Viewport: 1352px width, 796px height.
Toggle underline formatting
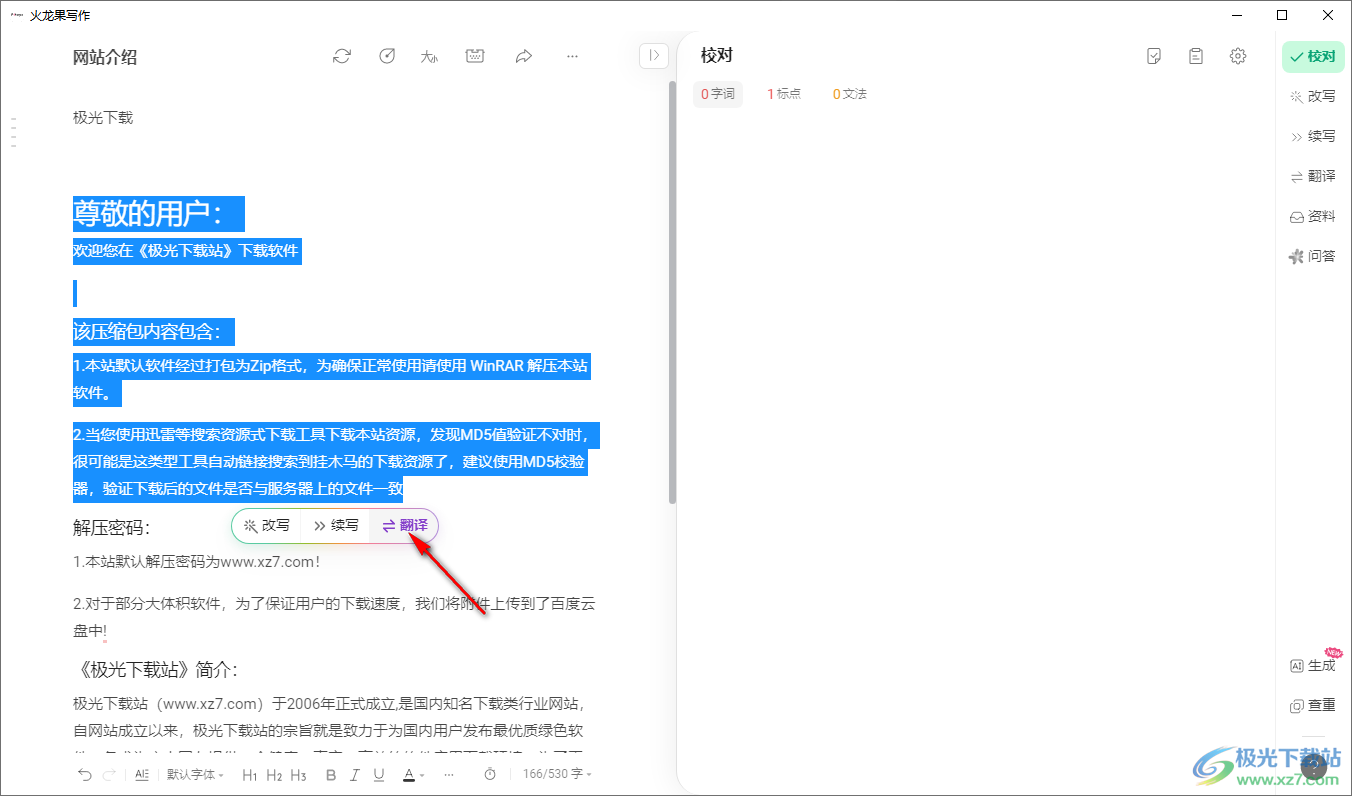pos(379,775)
